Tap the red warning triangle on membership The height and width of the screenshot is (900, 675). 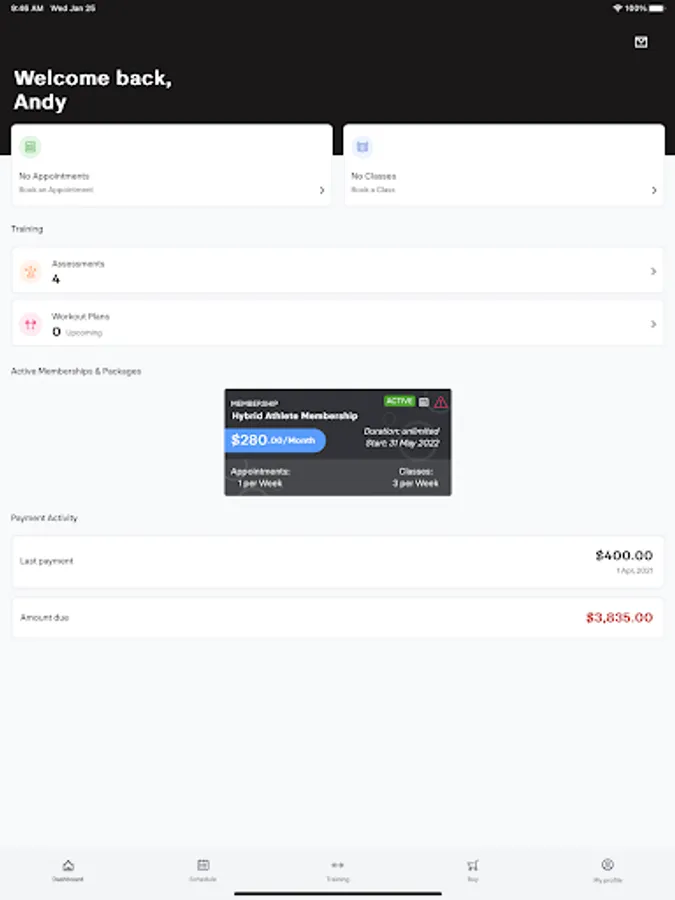point(440,402)
